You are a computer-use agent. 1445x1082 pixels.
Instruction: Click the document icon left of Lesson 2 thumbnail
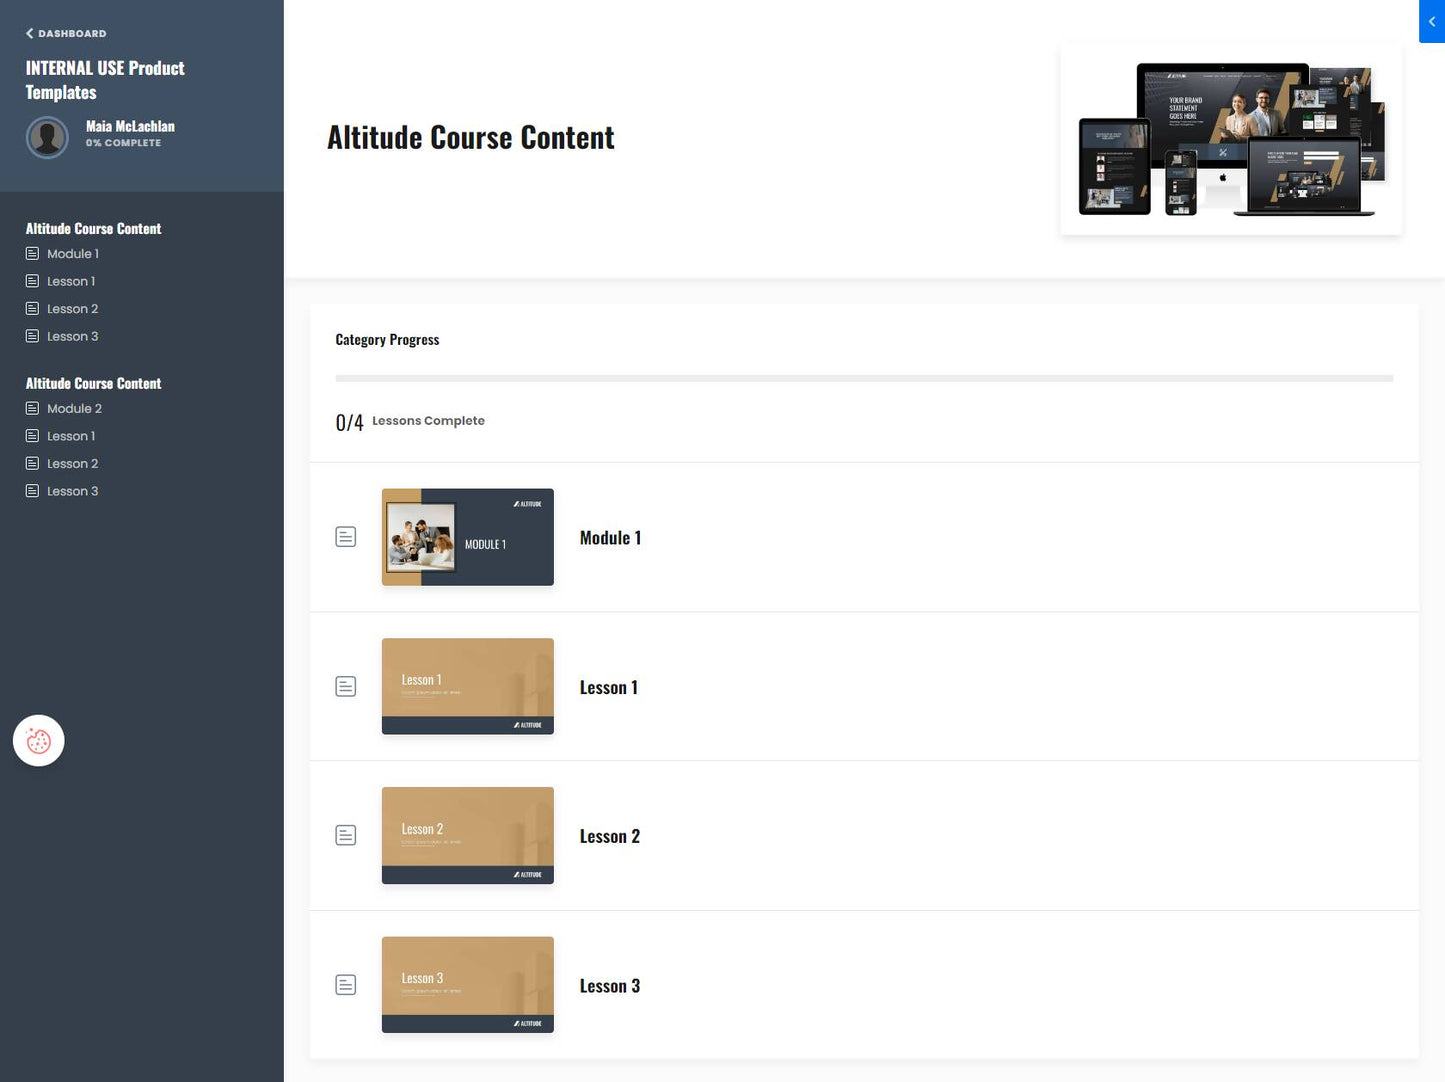point(346,836)
